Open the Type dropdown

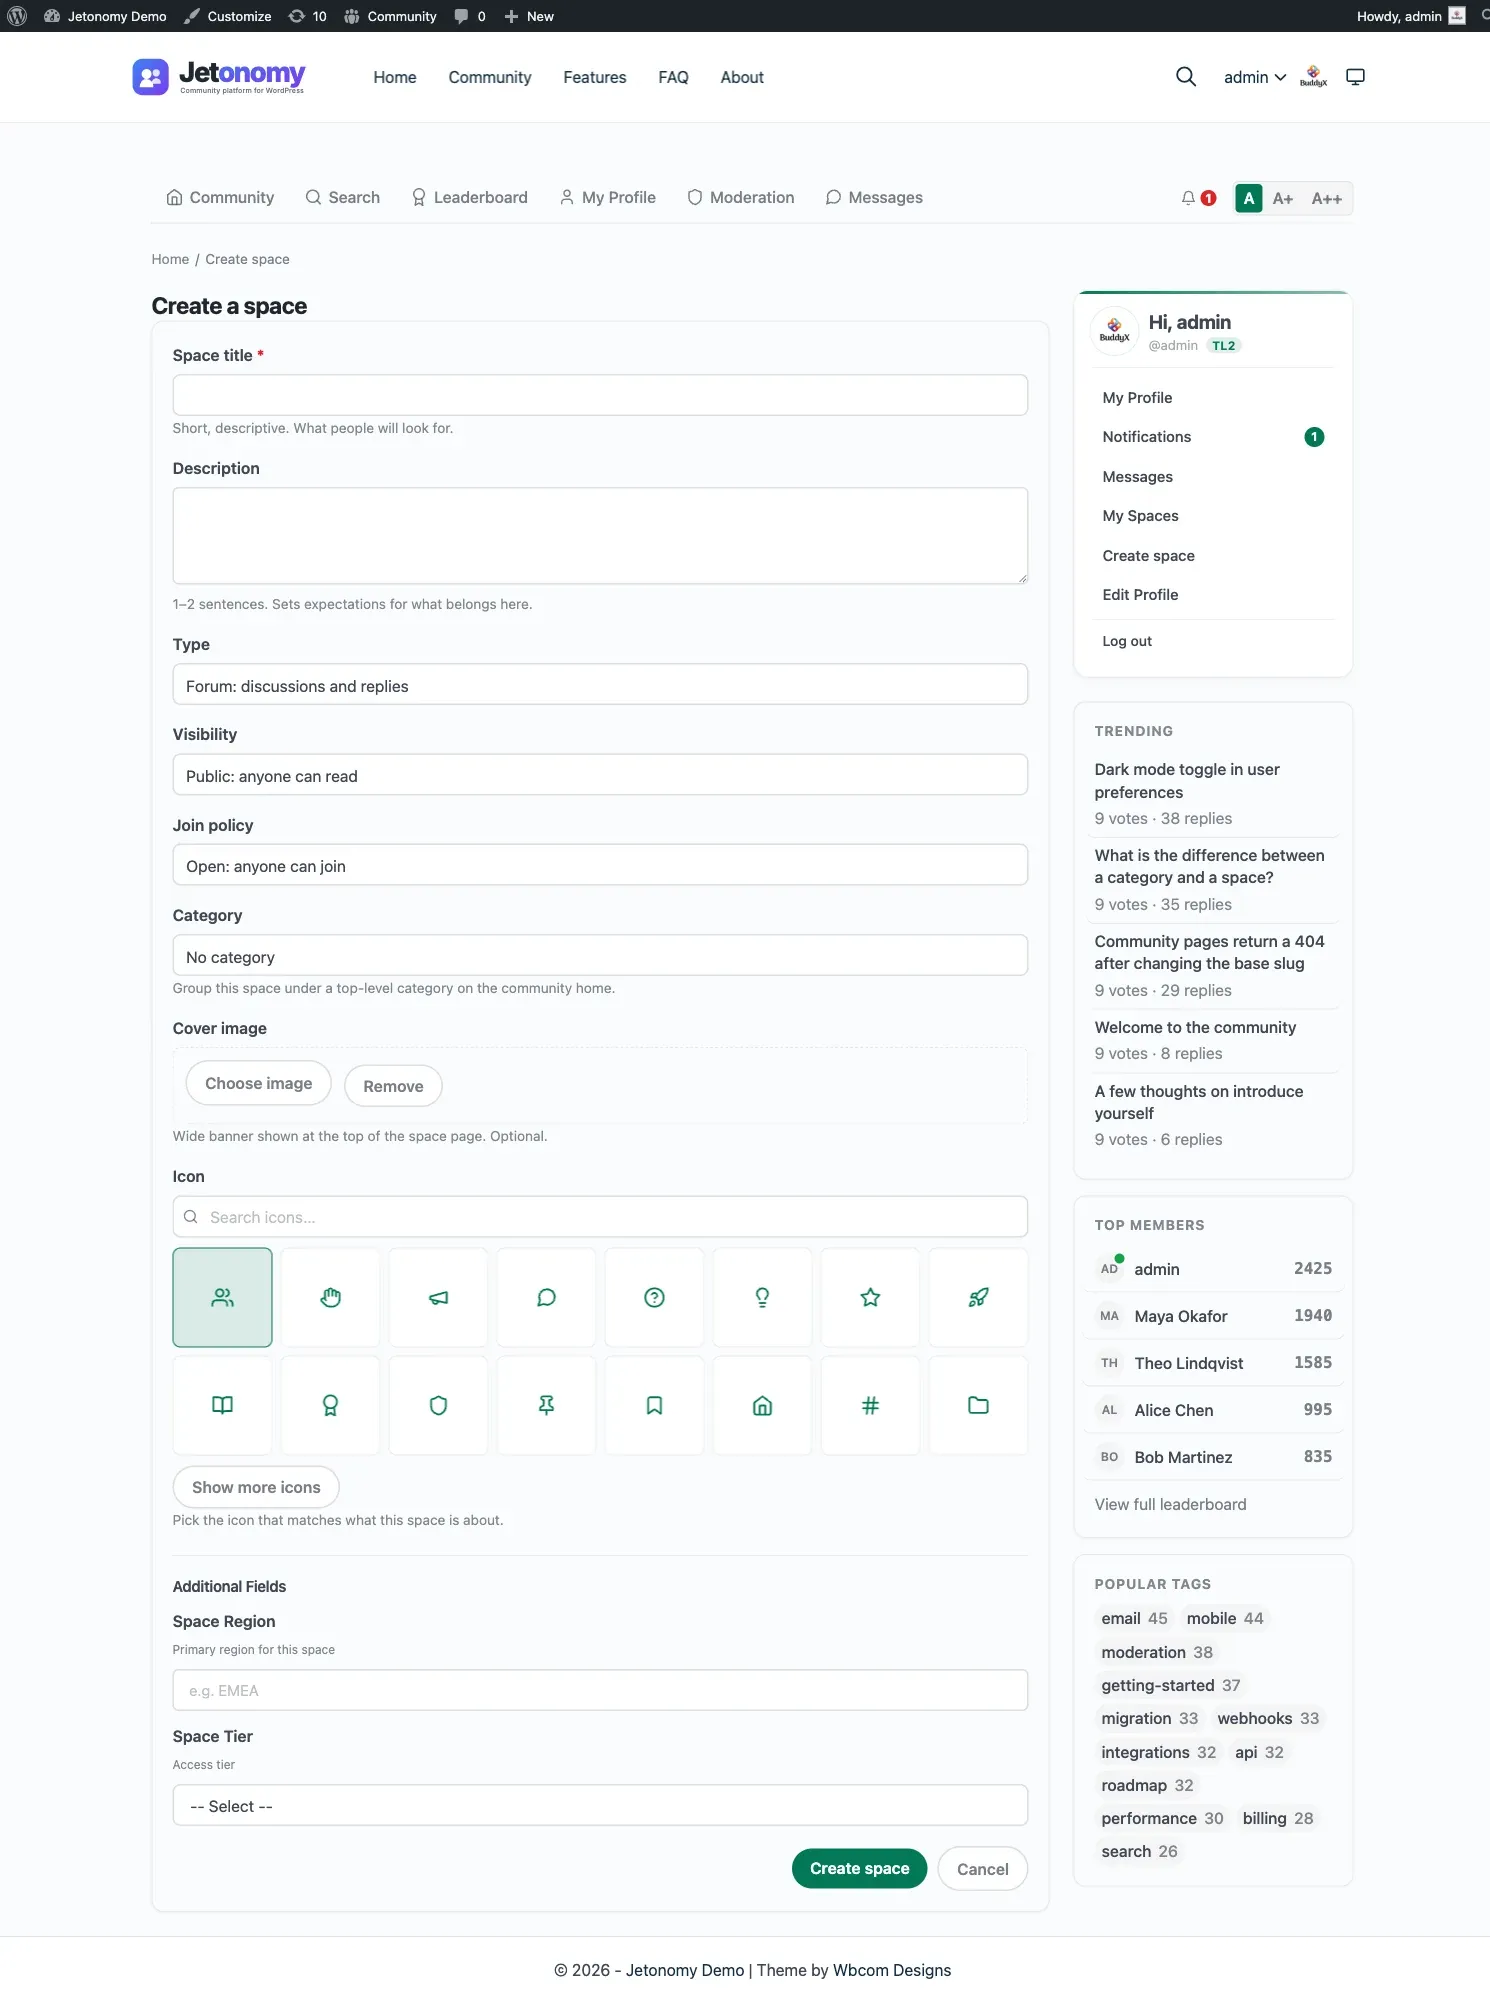point(600,685)
